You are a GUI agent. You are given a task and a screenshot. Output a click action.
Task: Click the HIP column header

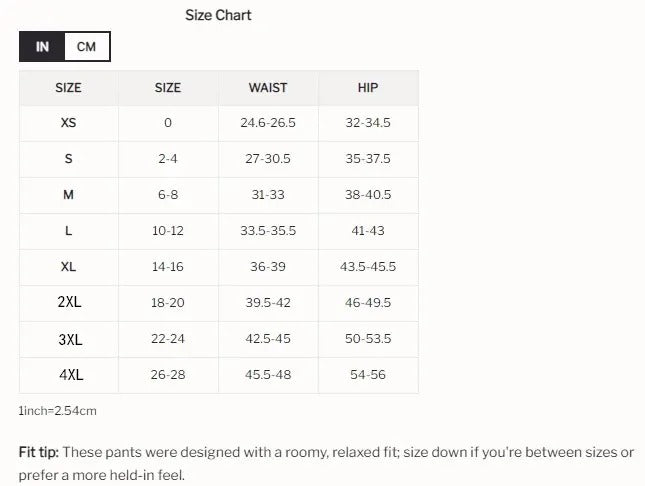coord(368,88)
